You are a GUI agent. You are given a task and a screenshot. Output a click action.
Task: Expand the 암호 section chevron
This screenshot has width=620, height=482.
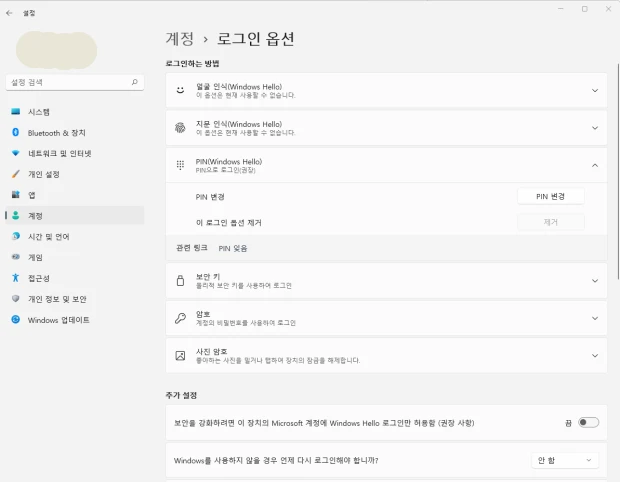pos(595,318)
